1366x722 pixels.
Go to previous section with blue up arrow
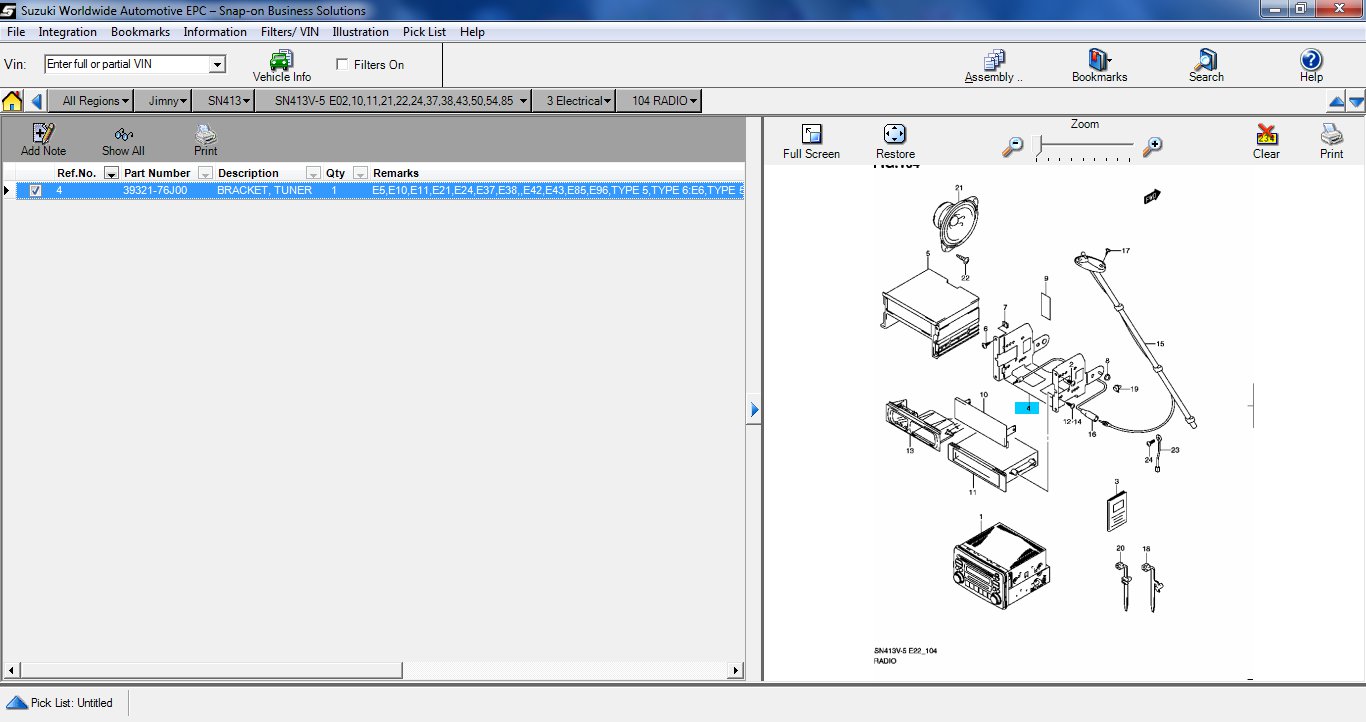point(1336,101)
